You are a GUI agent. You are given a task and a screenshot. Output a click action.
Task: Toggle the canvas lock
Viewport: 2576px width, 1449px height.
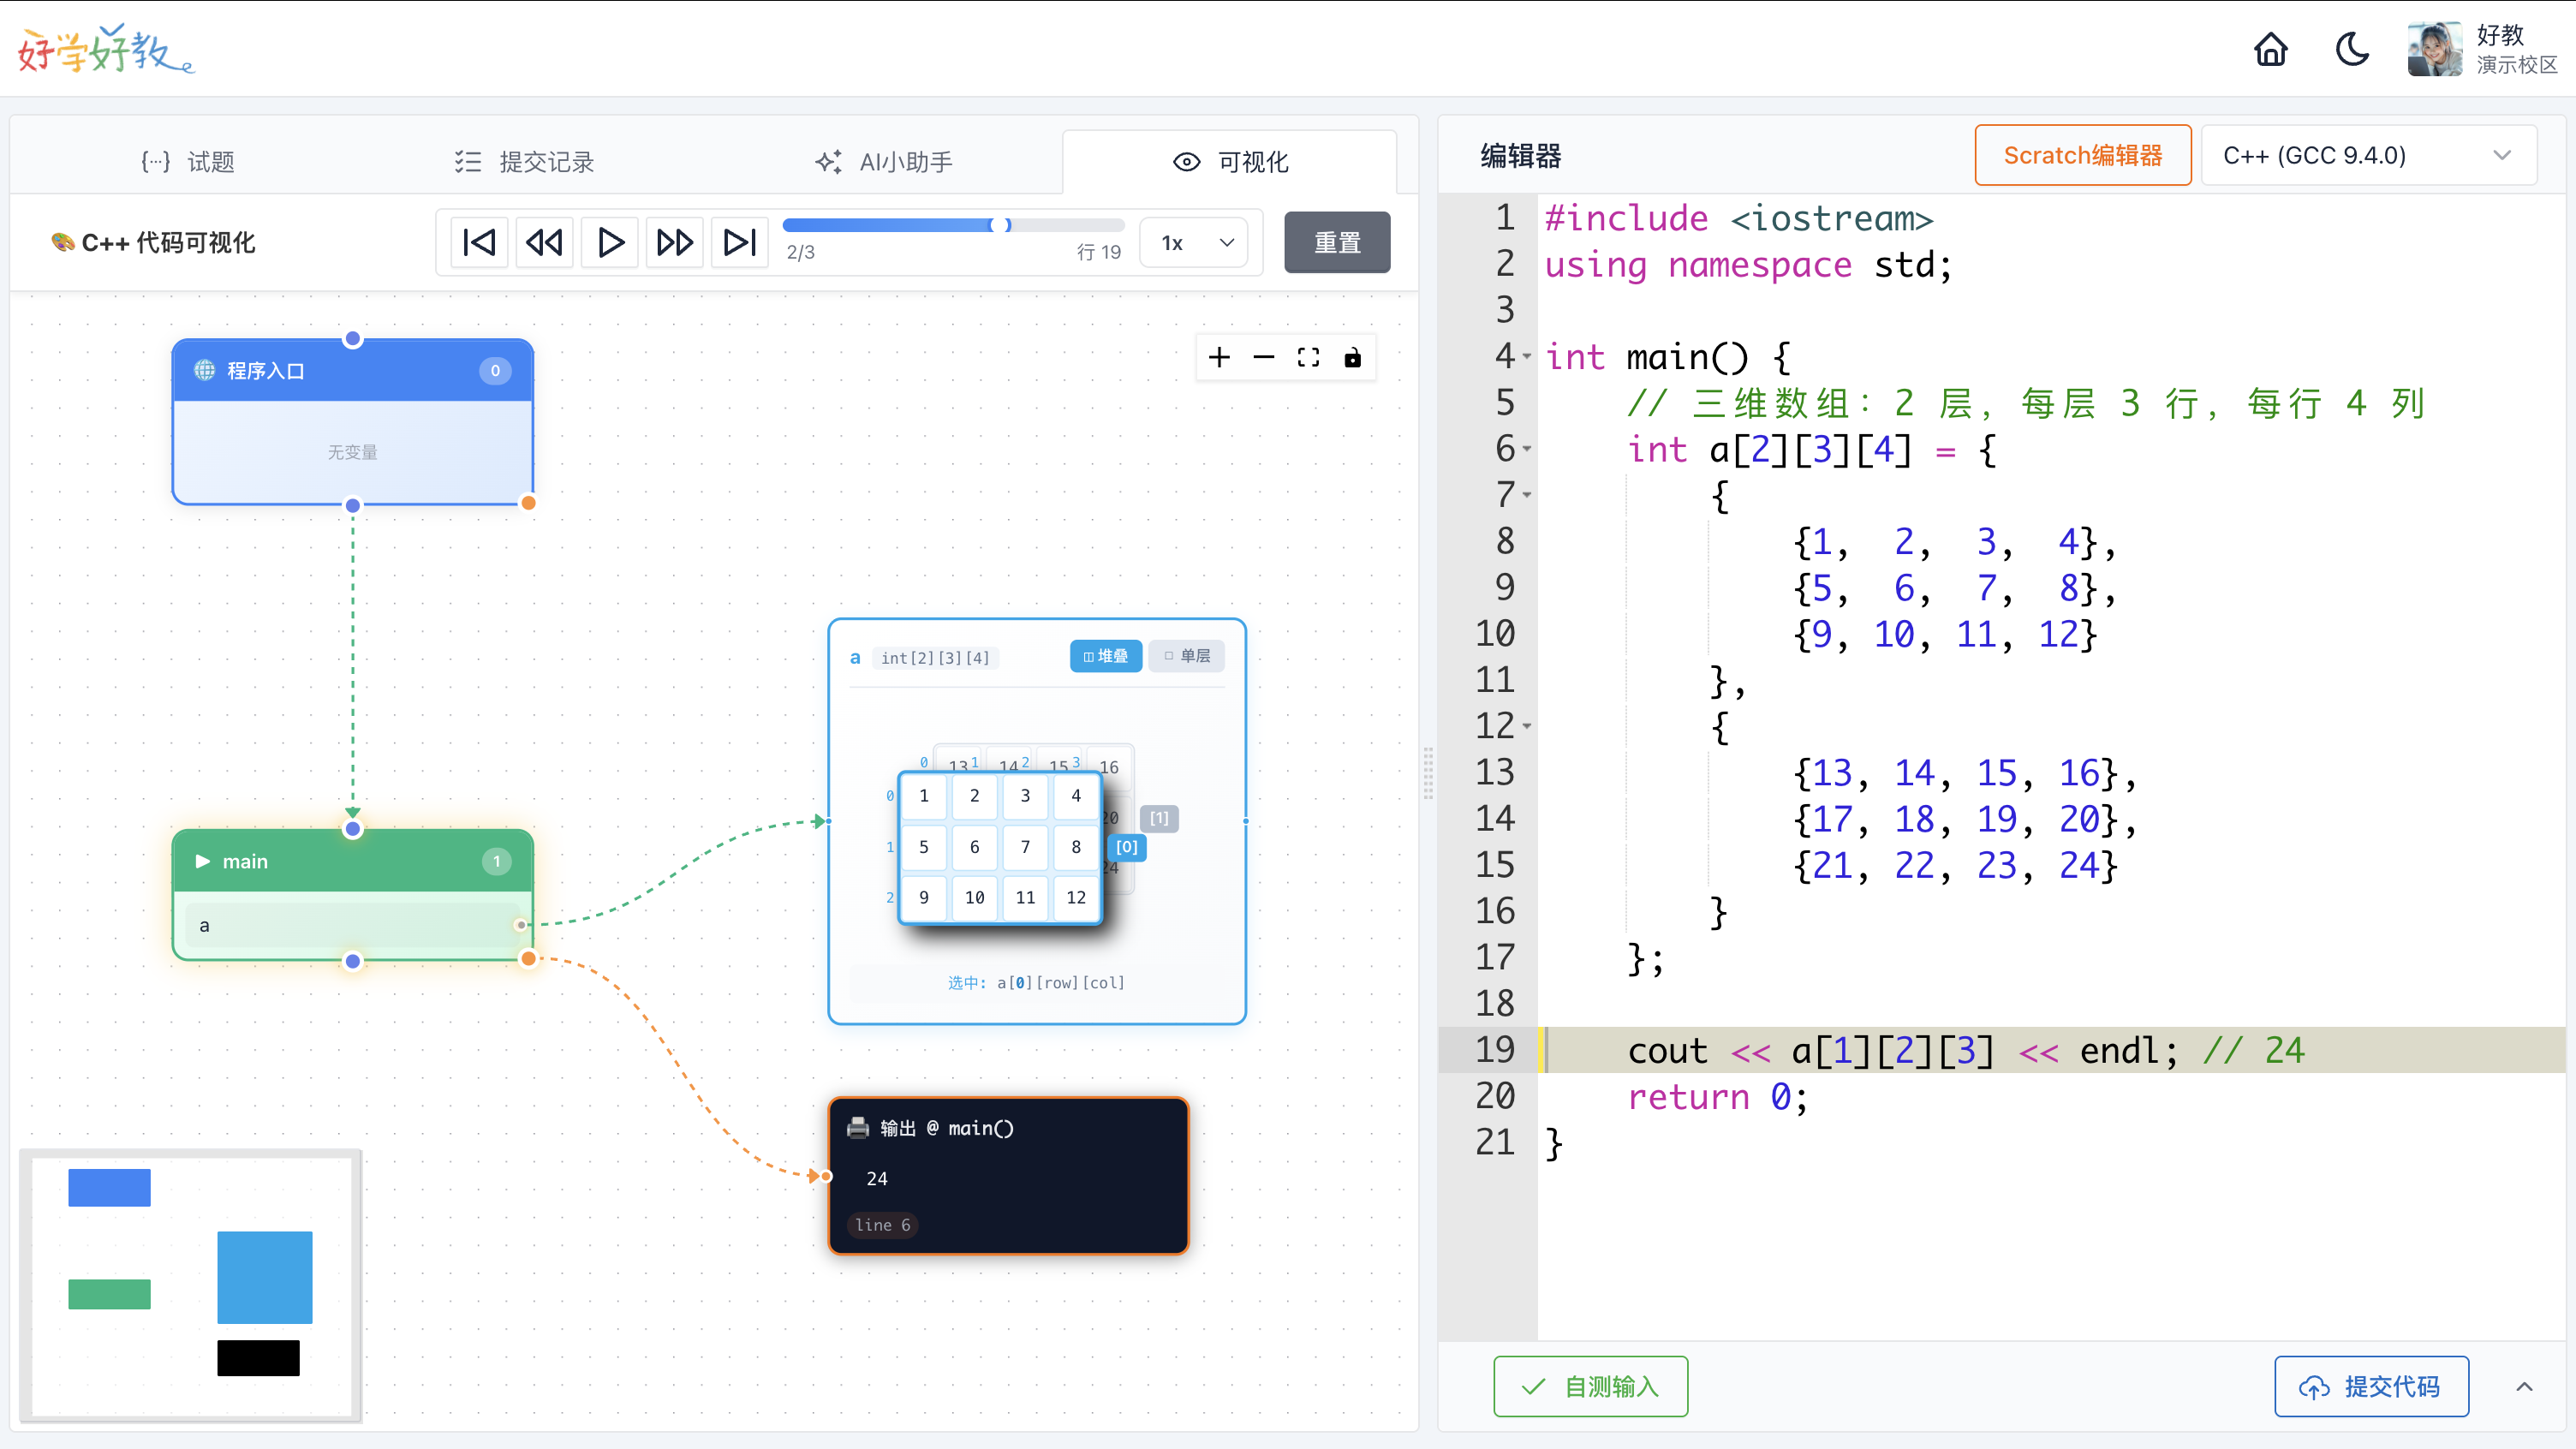pos(1352,357)
